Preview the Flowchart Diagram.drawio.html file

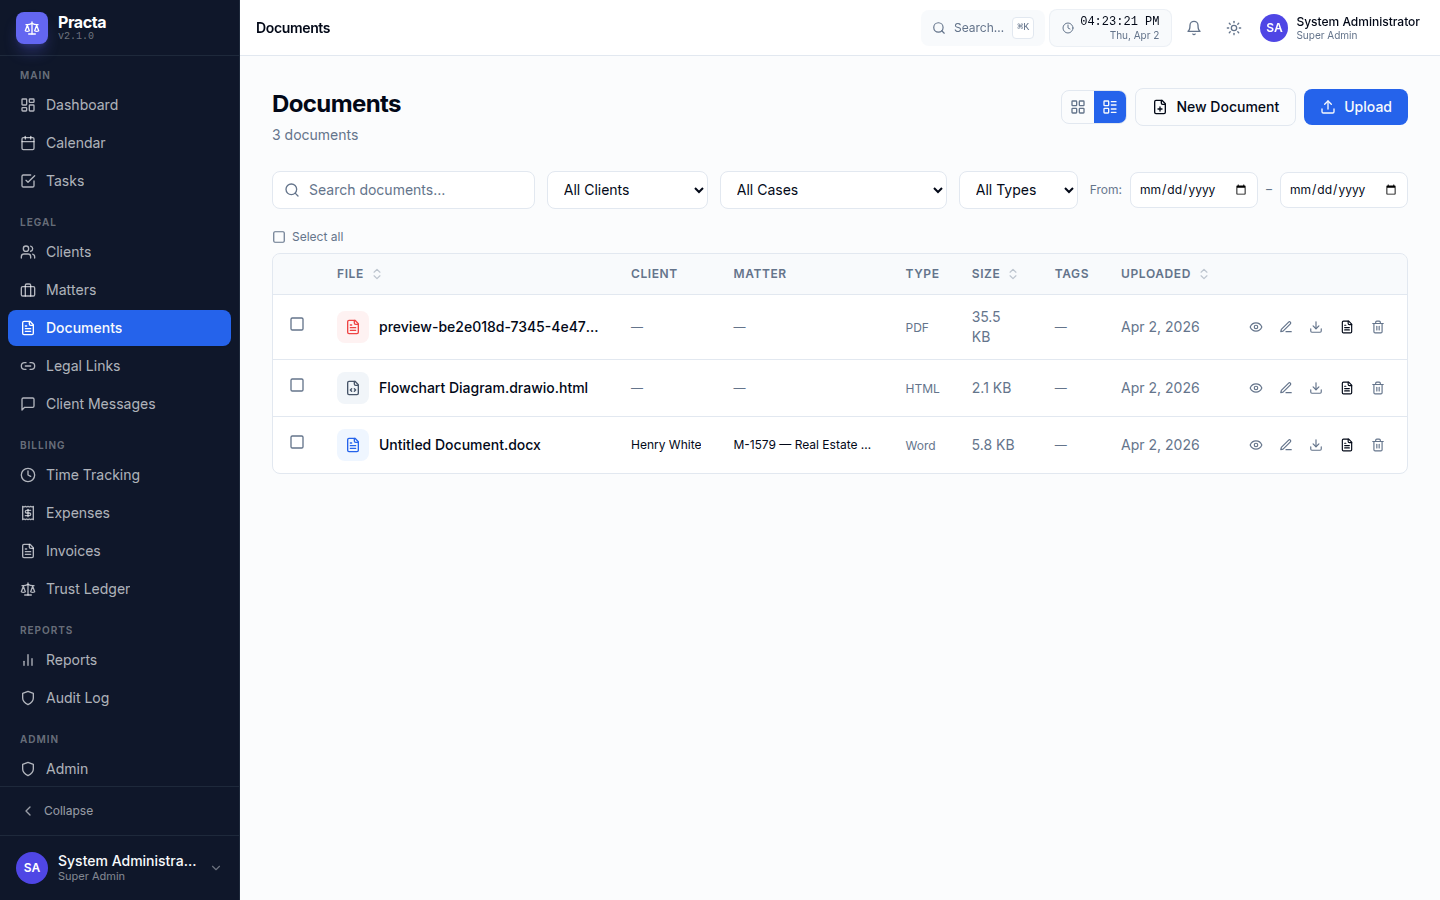pos(1256,388)
